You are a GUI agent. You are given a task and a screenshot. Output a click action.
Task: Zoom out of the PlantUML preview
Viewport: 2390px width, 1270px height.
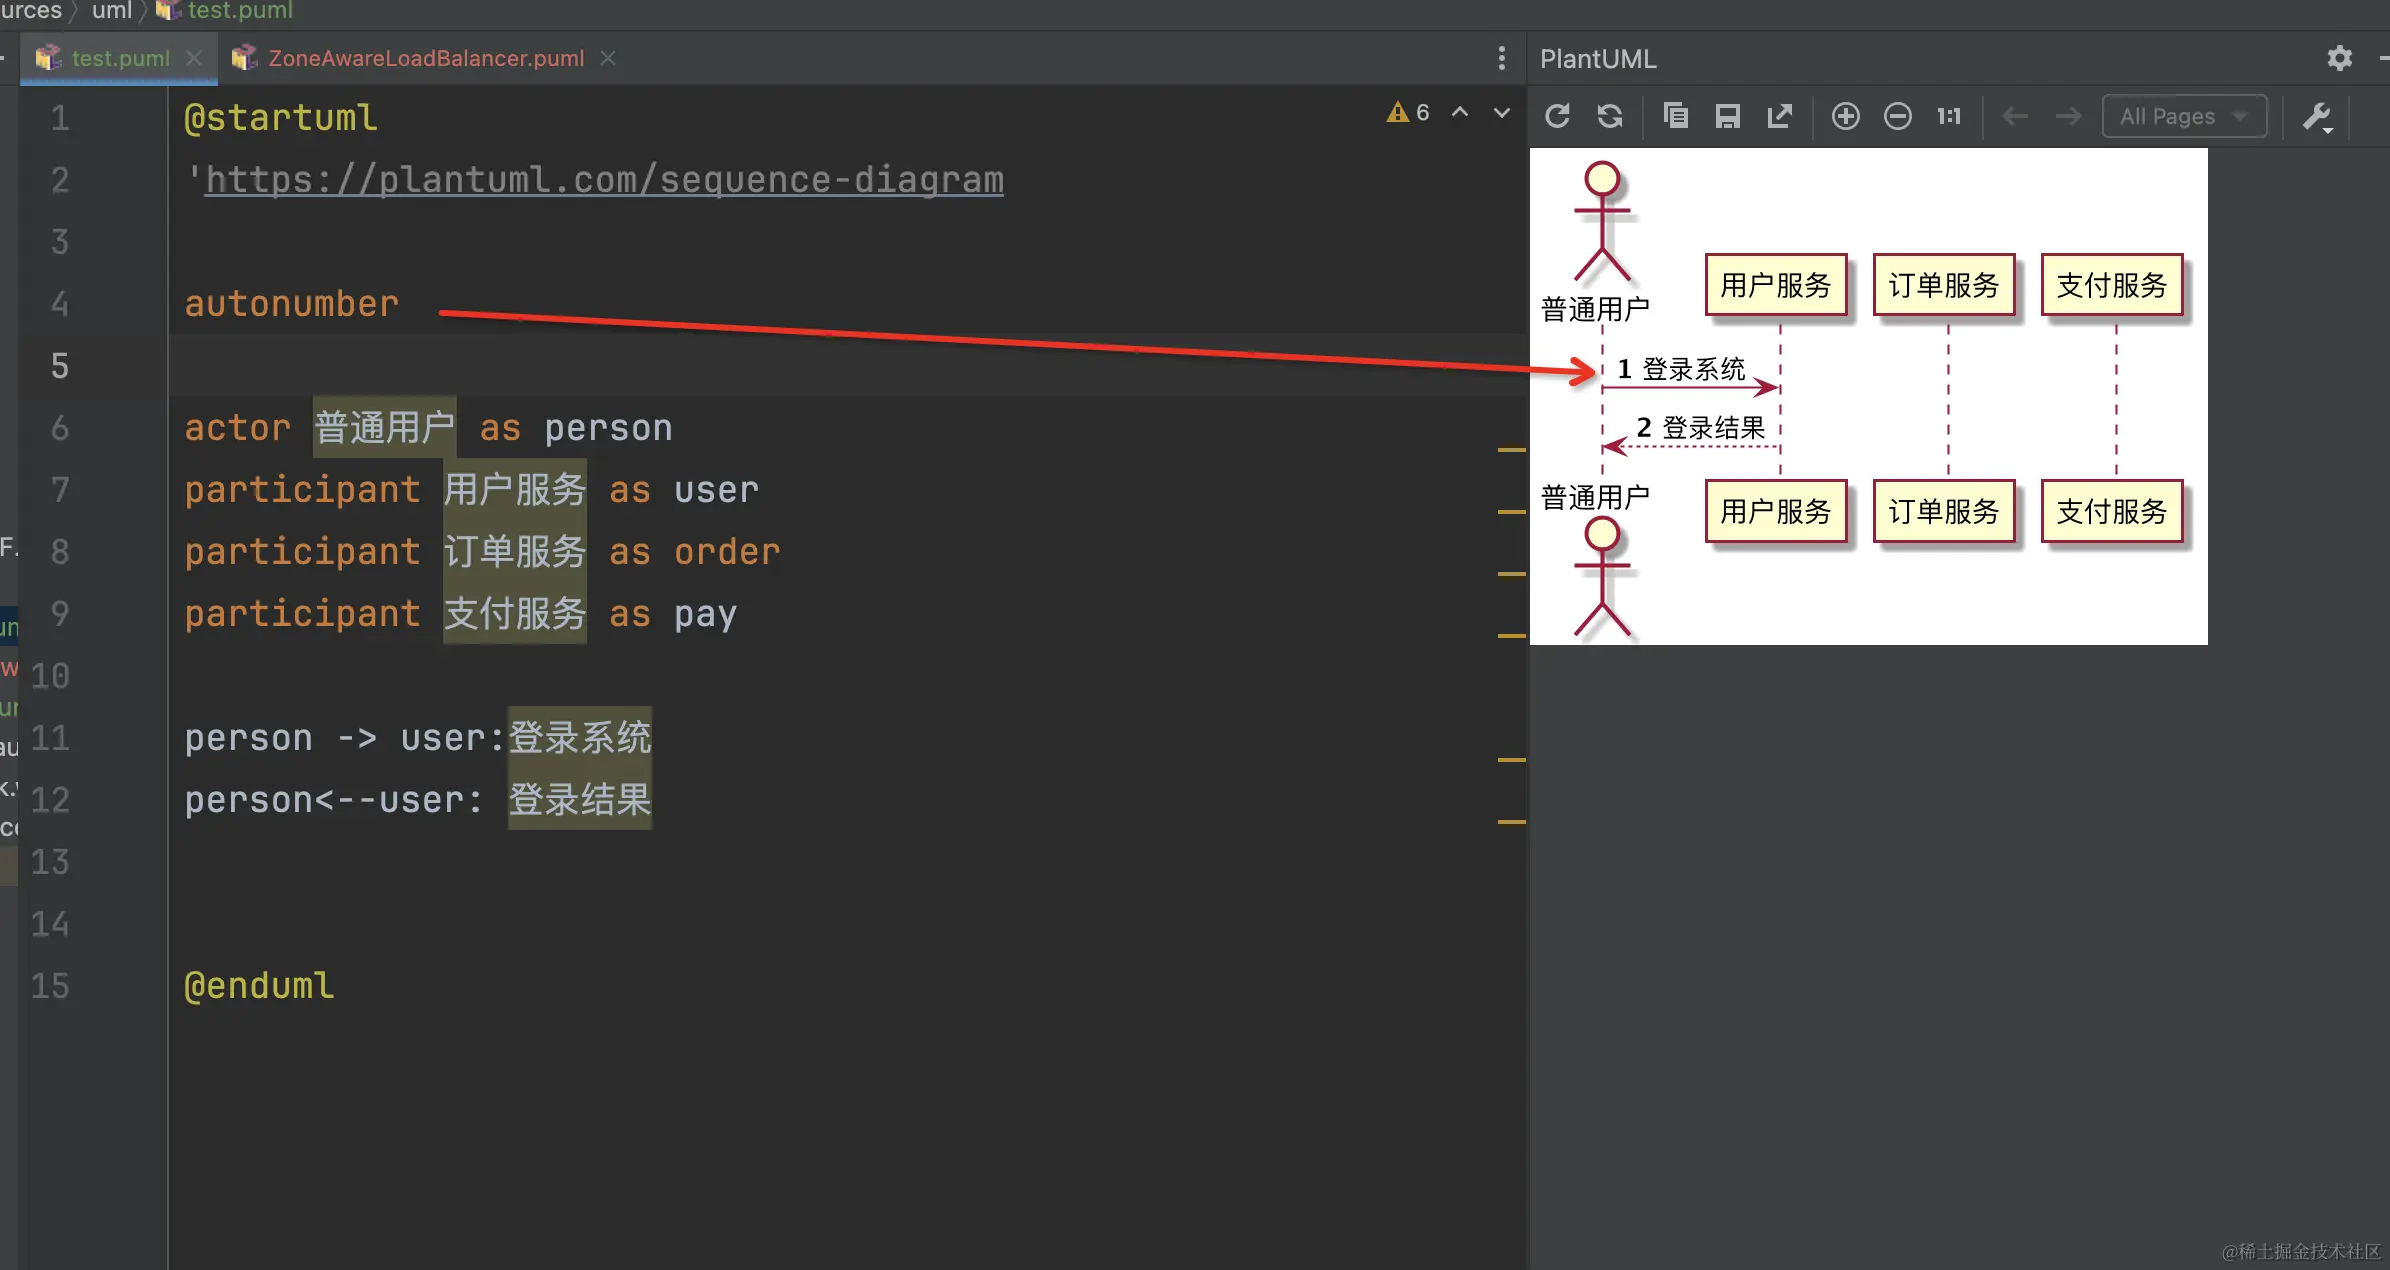point(1897,116)
